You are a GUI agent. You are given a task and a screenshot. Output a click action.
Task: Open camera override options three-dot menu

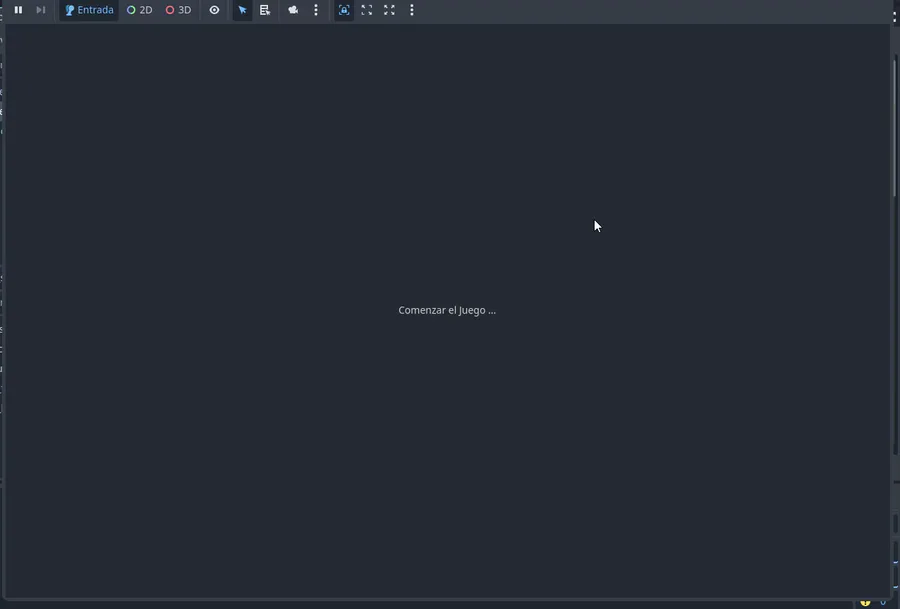316,10
